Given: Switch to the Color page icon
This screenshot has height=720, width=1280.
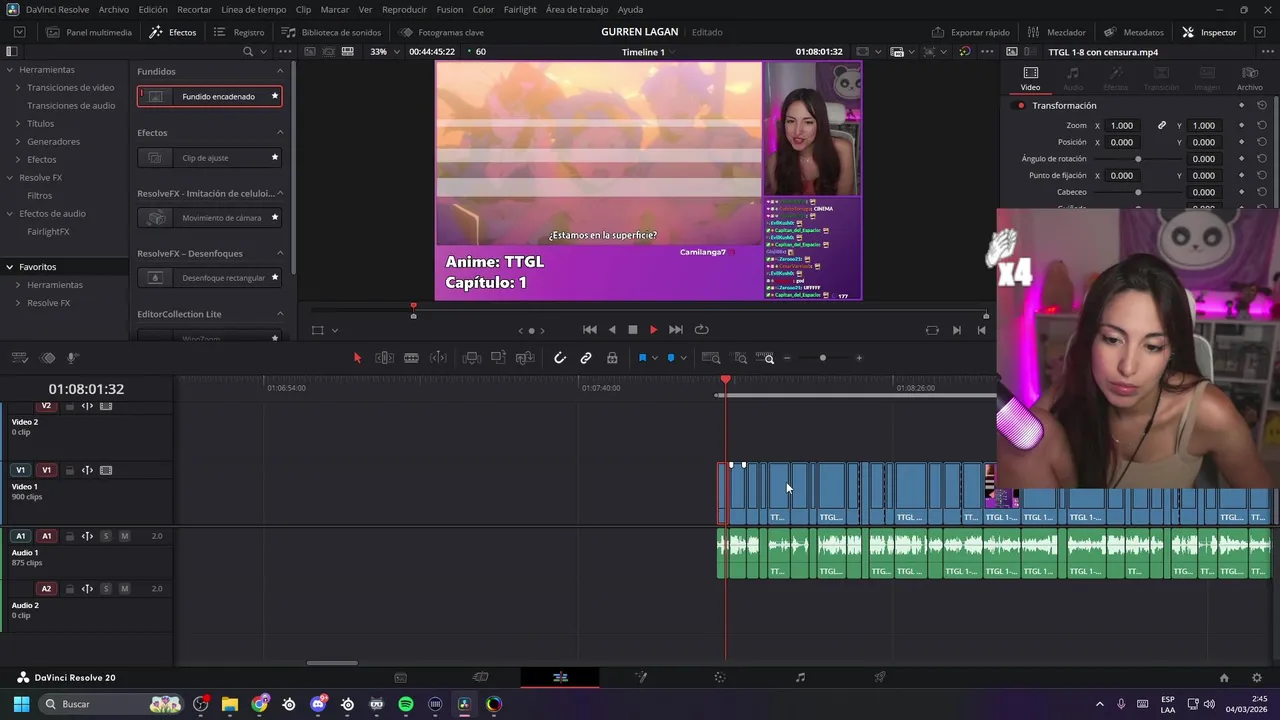Looking at the screenshot, I should click(720, 678).
